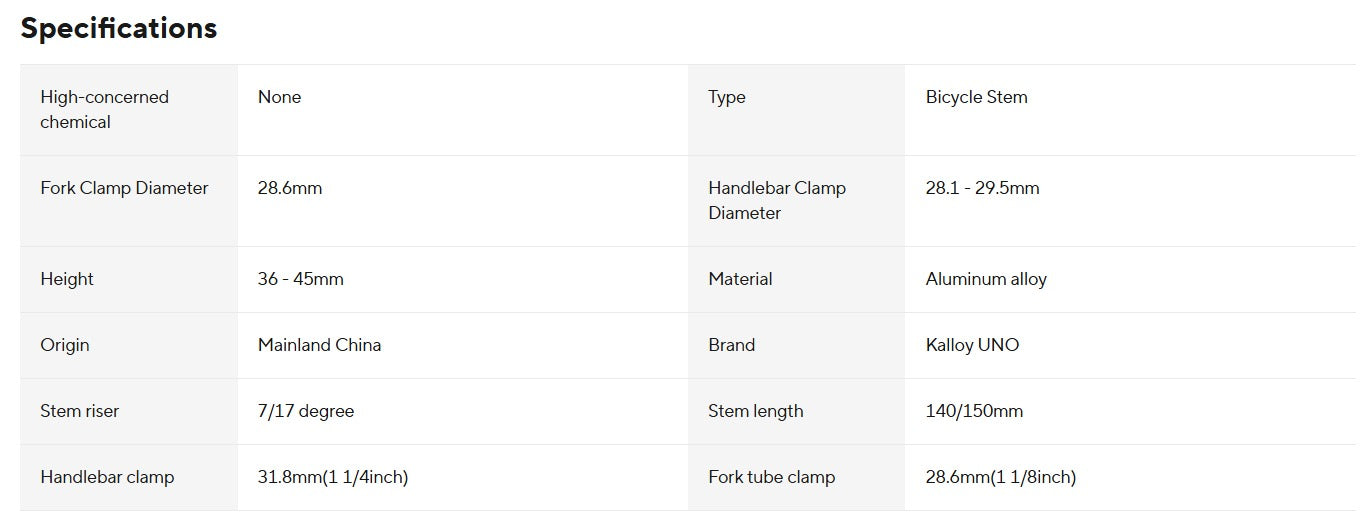Screen dimensions: 1372x531
Task: Click the Height label cell
Action: coord(67,279)
